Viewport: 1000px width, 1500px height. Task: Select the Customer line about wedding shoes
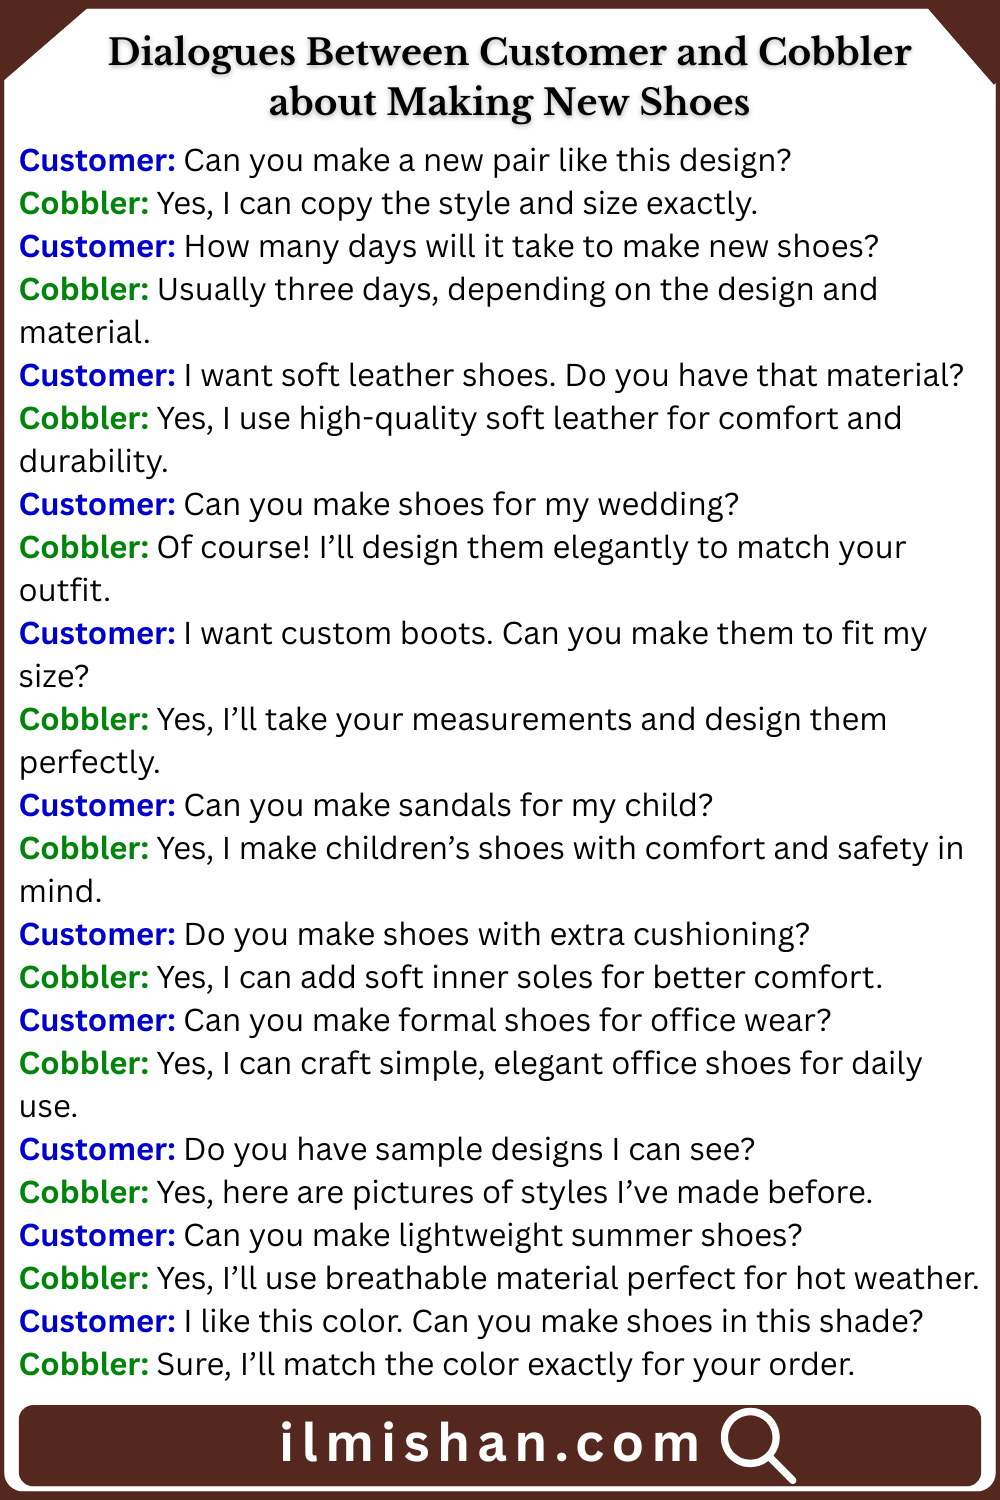tap(461, 504)
